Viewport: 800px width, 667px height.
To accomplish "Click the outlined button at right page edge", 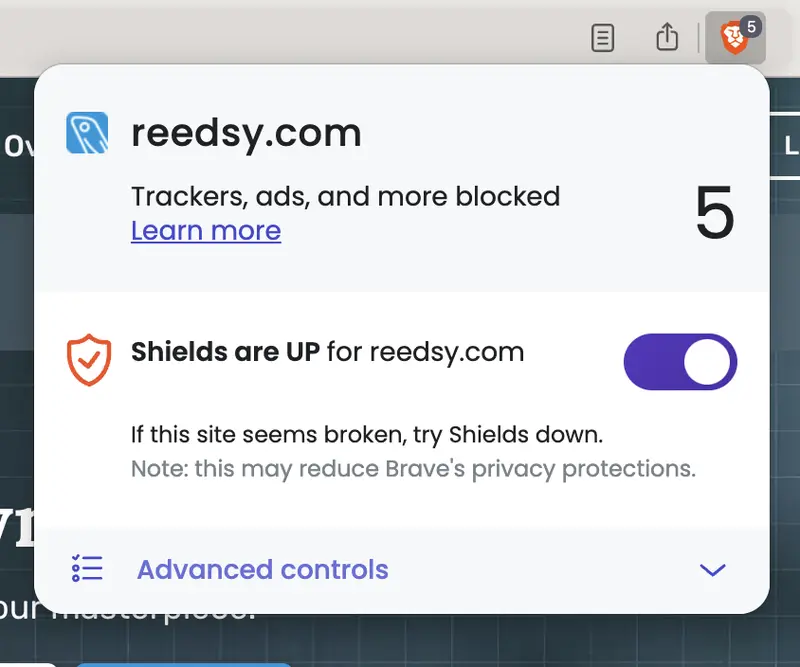I will (786, 146).
